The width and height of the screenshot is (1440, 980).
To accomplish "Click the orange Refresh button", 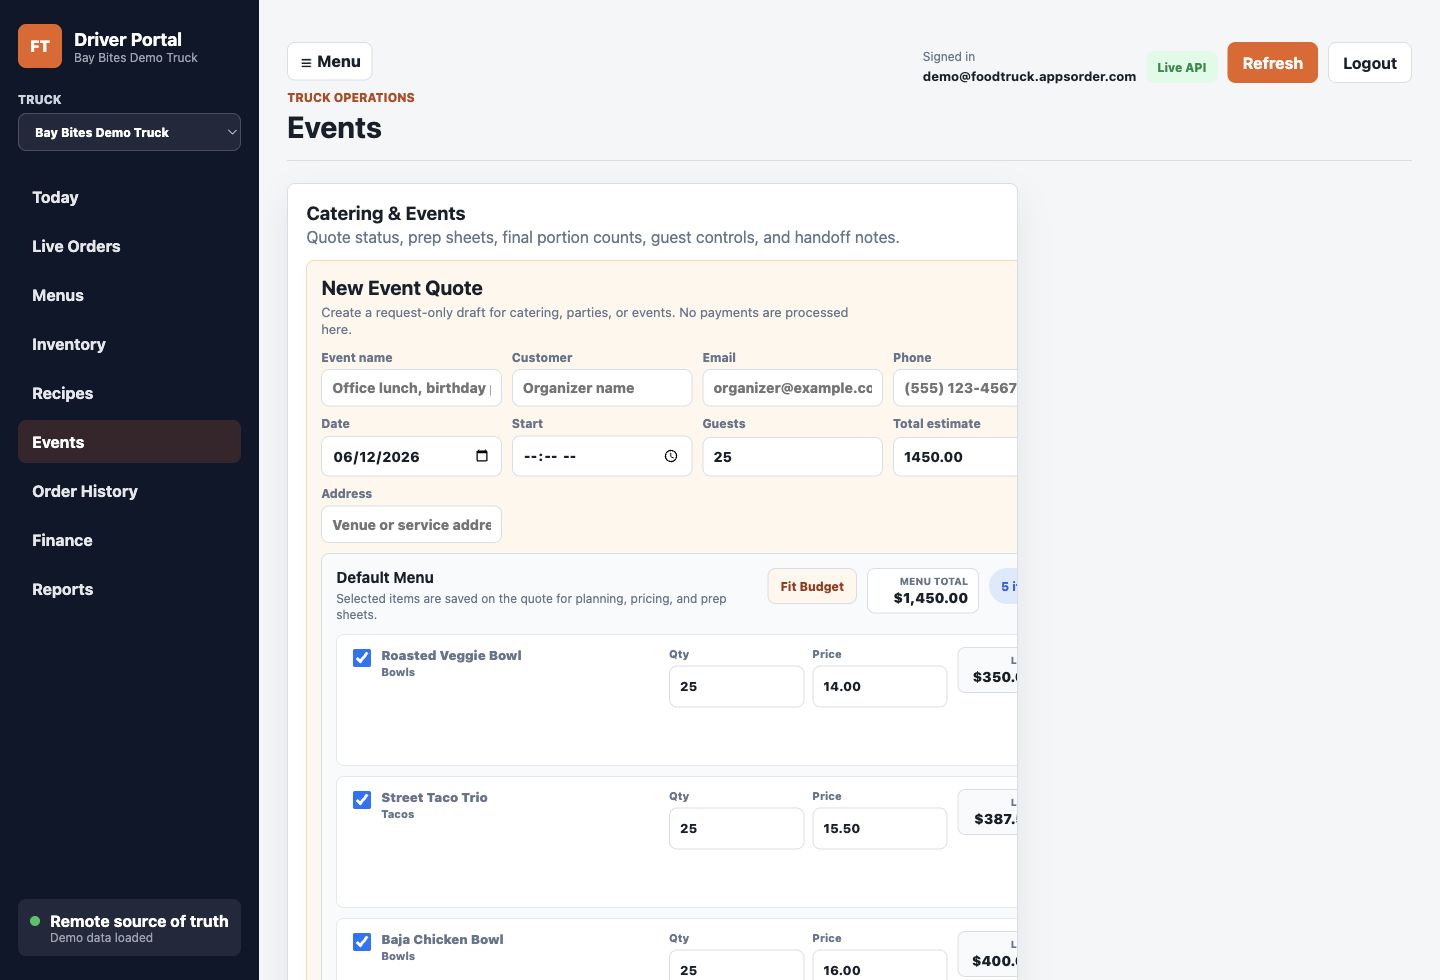I will point(1272,63).
